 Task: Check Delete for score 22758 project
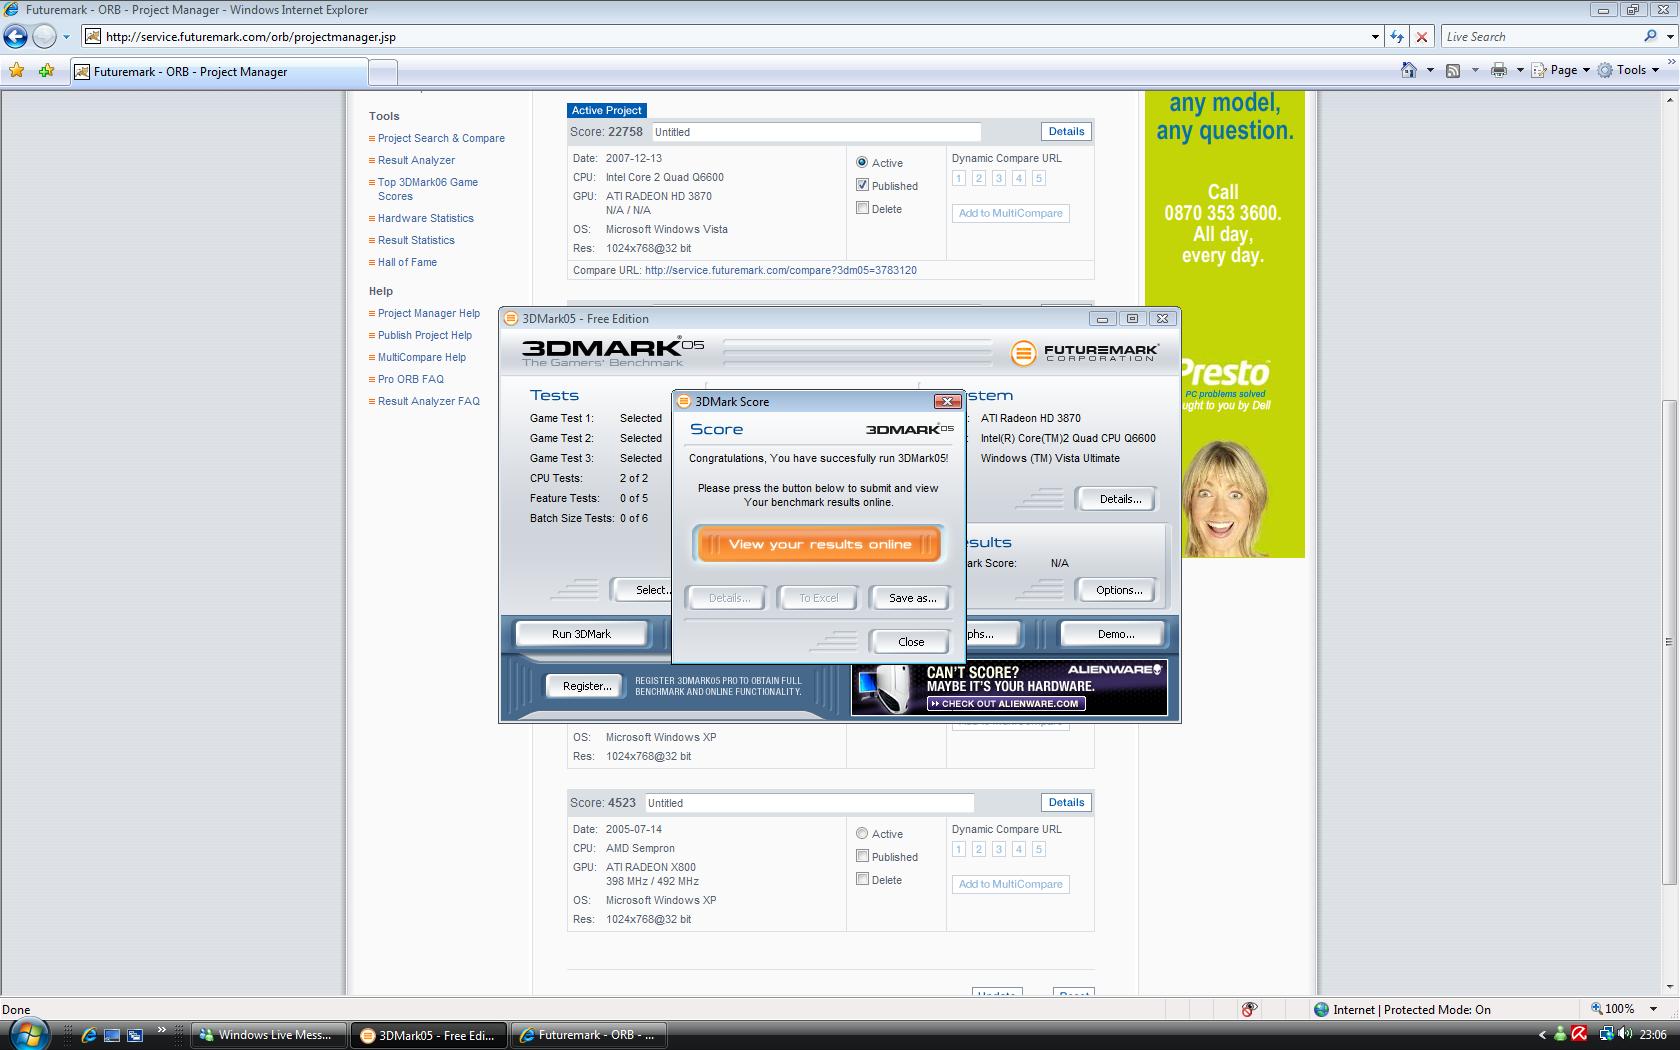[x=862, y=208]
